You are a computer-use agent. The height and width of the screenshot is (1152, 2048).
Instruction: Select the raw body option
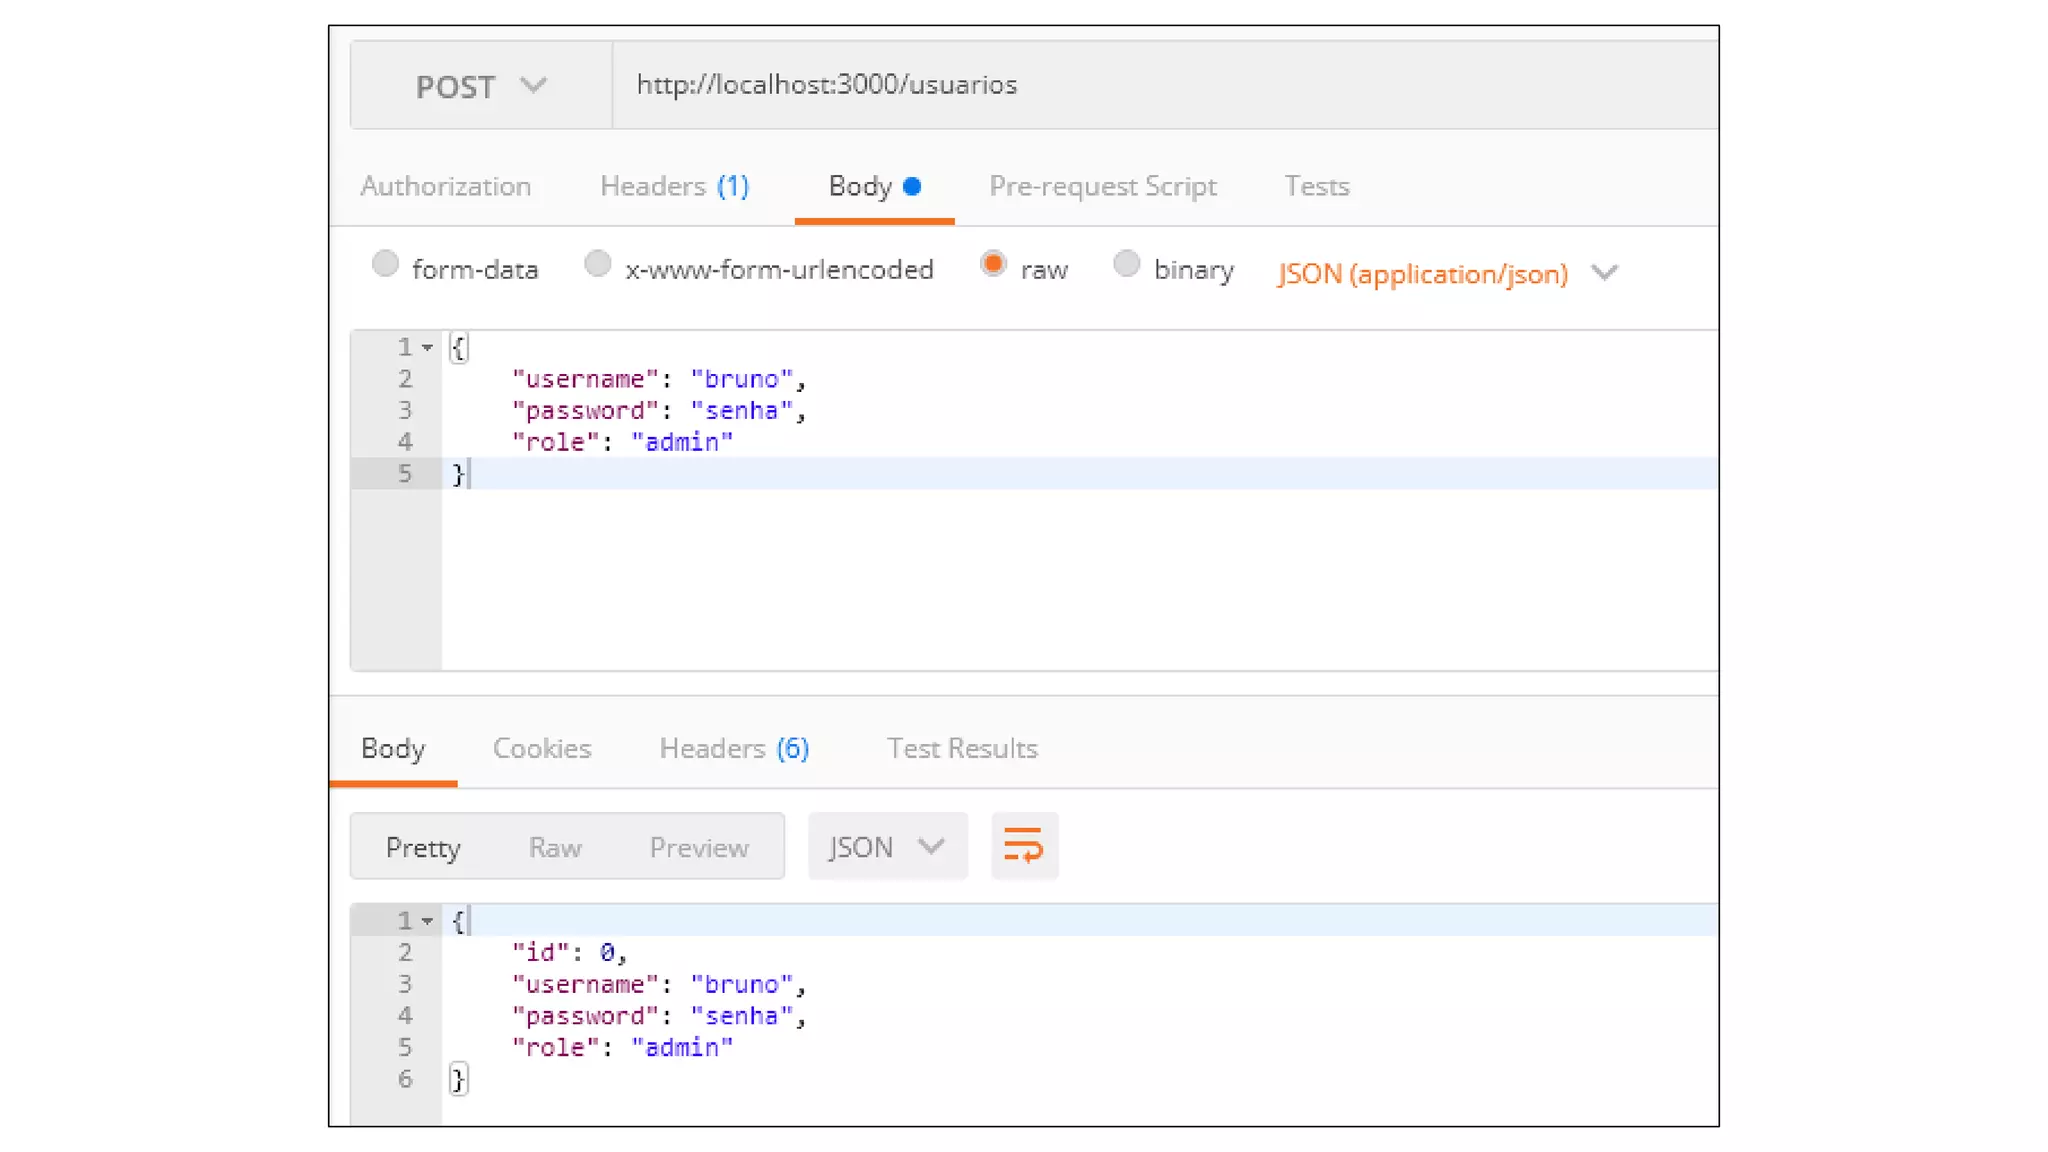tap(993, 265)
